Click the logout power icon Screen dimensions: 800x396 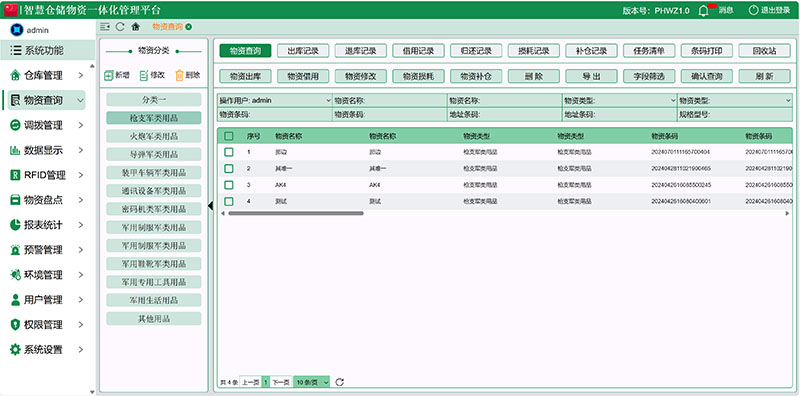point(753,10)
